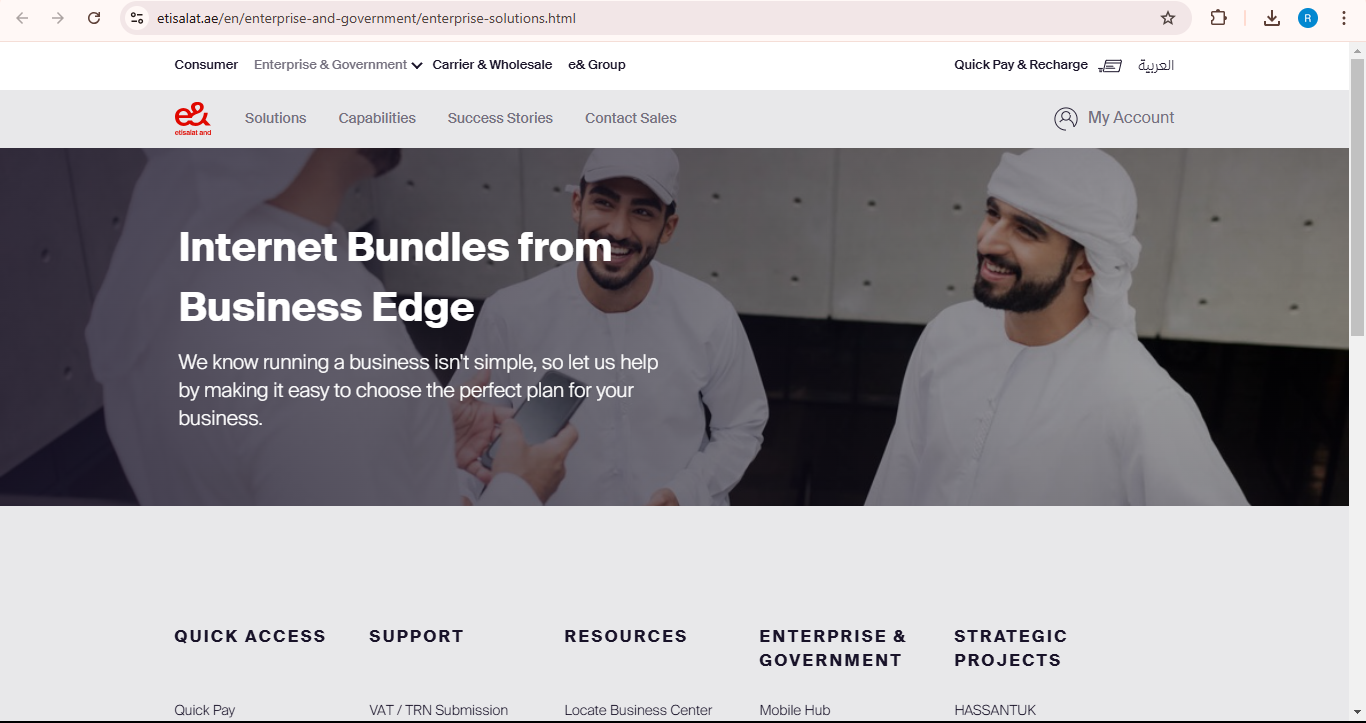
Task: Open the Chrome three-dot menu
Action: coord(1344,18)
